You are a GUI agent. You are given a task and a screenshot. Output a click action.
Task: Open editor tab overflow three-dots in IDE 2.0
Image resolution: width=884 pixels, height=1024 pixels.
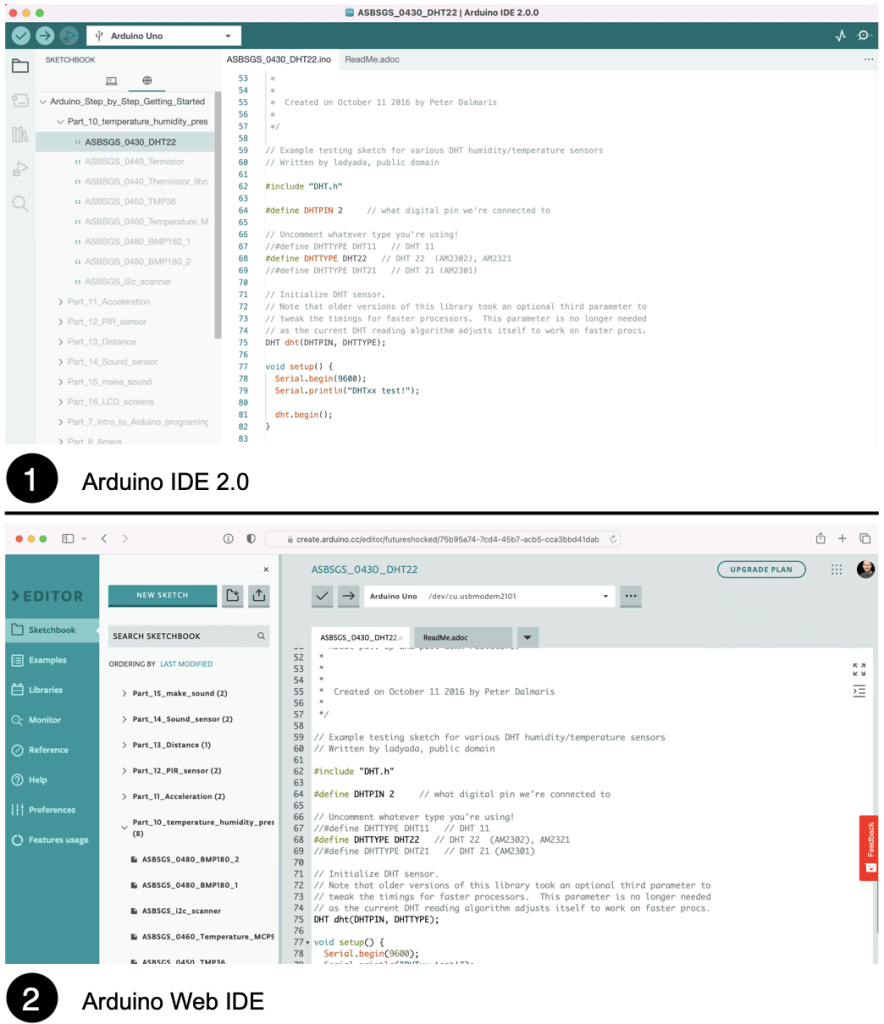coord(868,59)
